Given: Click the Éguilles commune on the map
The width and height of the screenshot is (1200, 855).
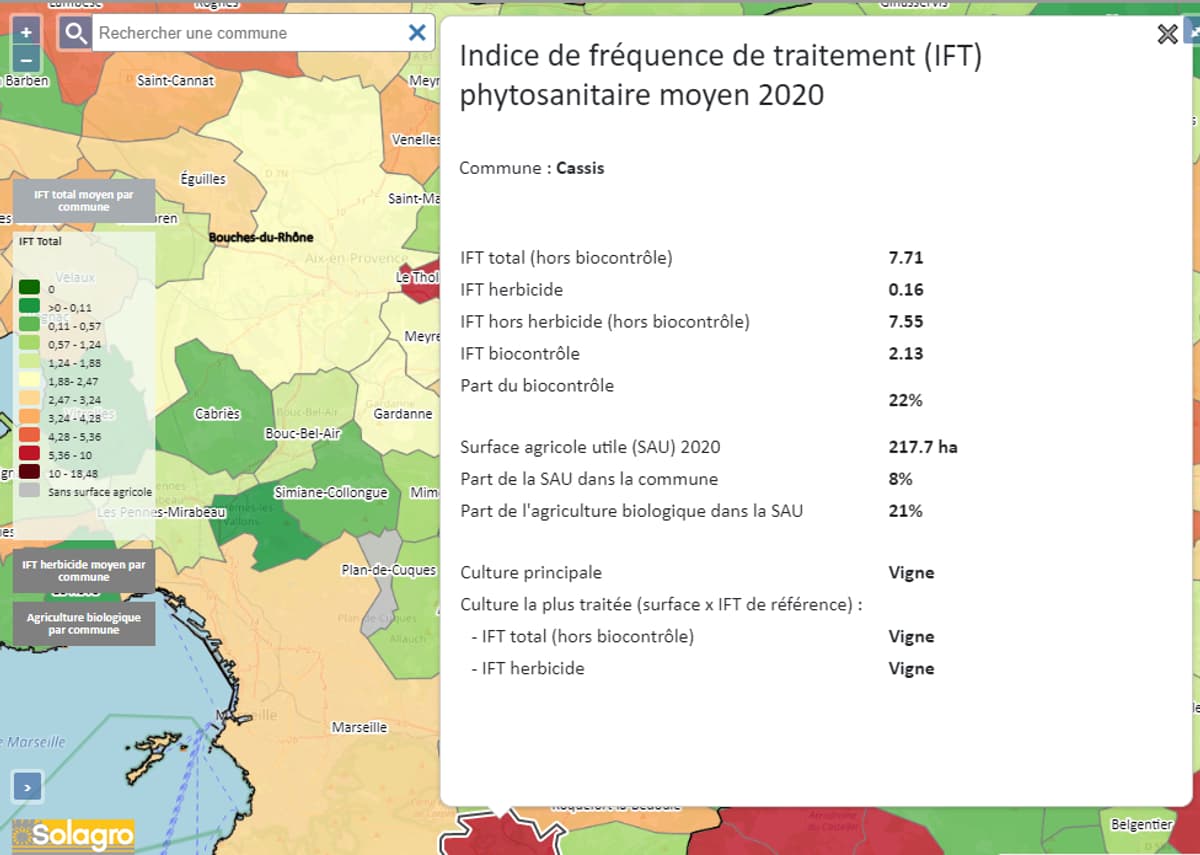Looking at the screenshot, I should (x=203, y=180).
